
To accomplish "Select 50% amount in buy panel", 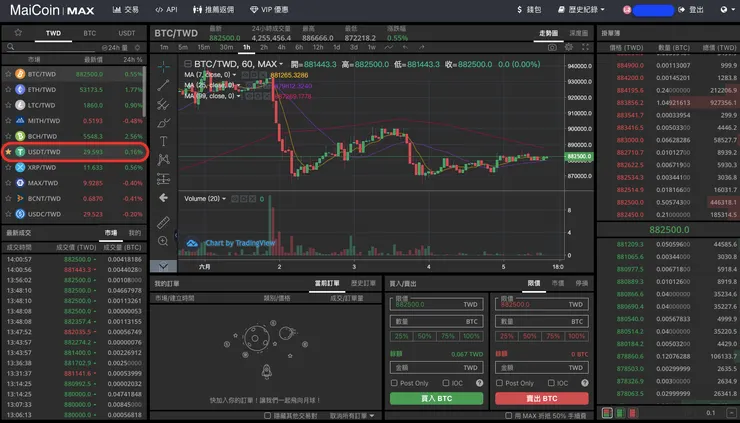I will tap(424, 336).
